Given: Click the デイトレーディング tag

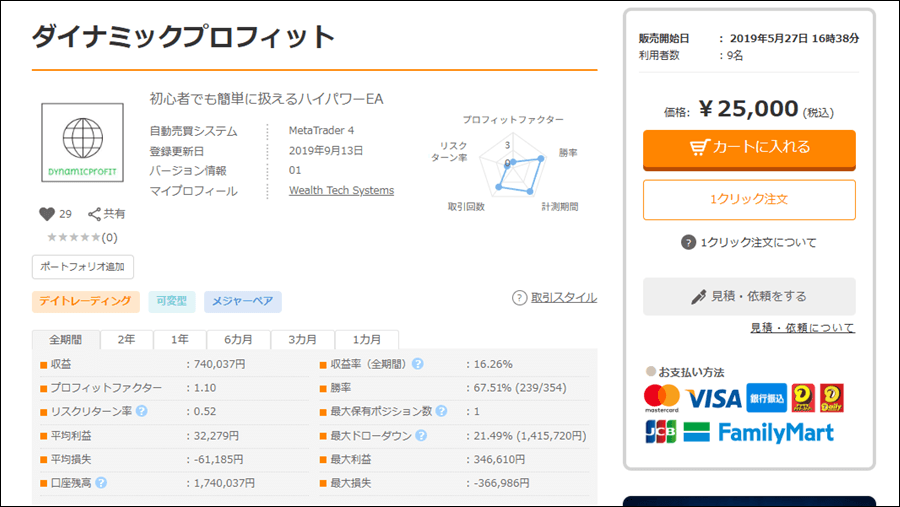Looking at the screenshot, I should [84, 301].
